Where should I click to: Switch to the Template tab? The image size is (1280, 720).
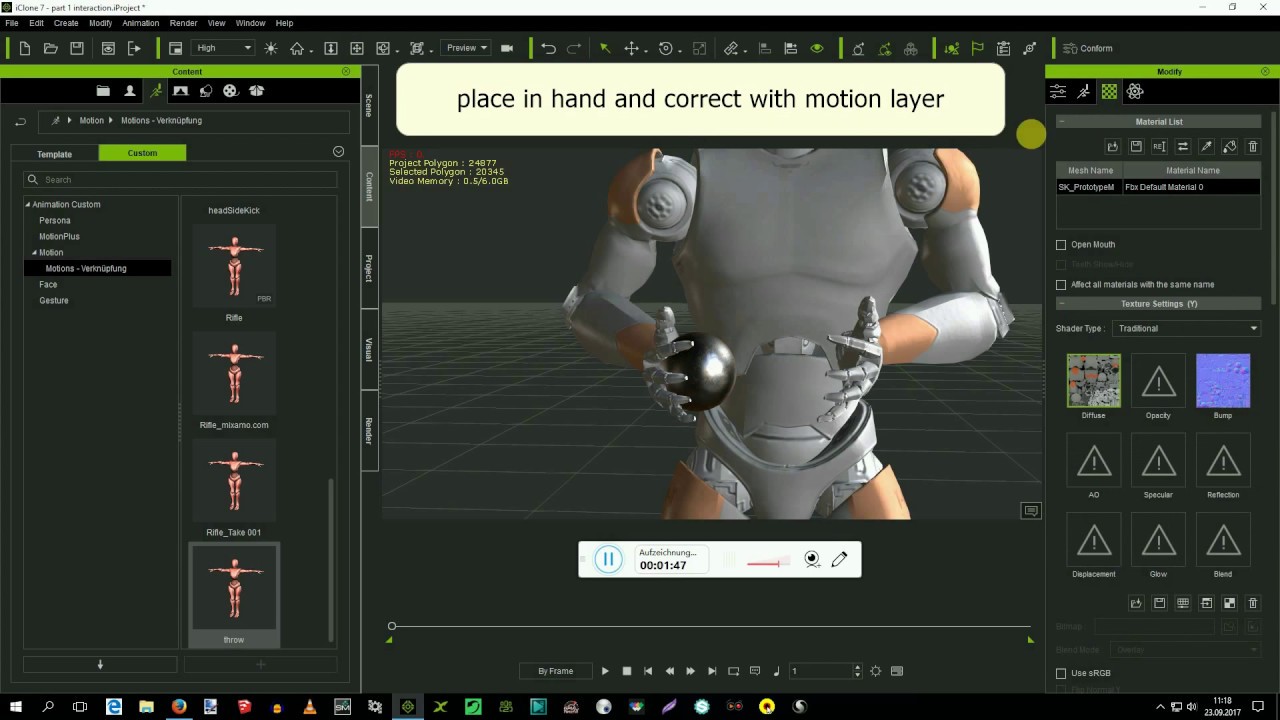click(x=55, y=153)
